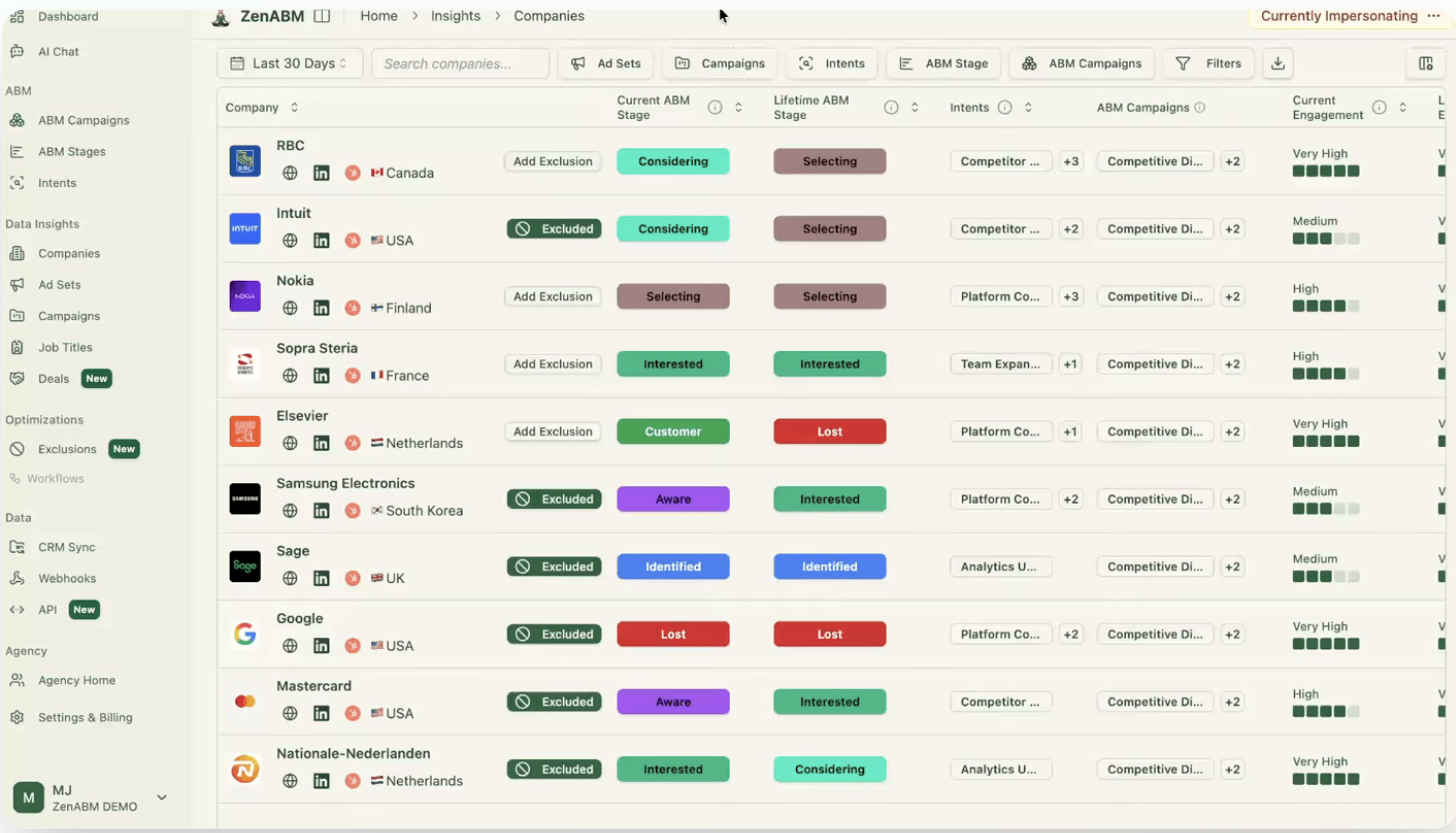1456x833 pixels.
Task: Open Mastercard HubSpot record icon
Action: pyautogui.click(x=352, y=713)
